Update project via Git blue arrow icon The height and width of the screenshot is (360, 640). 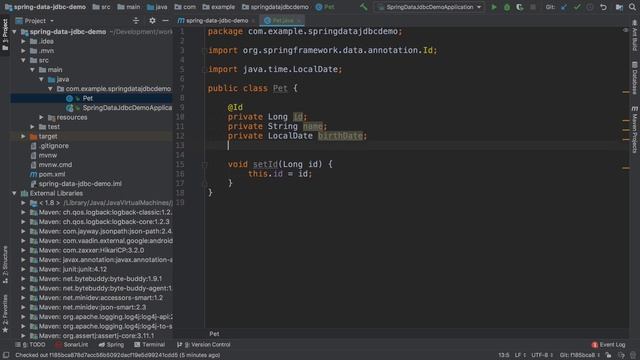tap(564, 7)
